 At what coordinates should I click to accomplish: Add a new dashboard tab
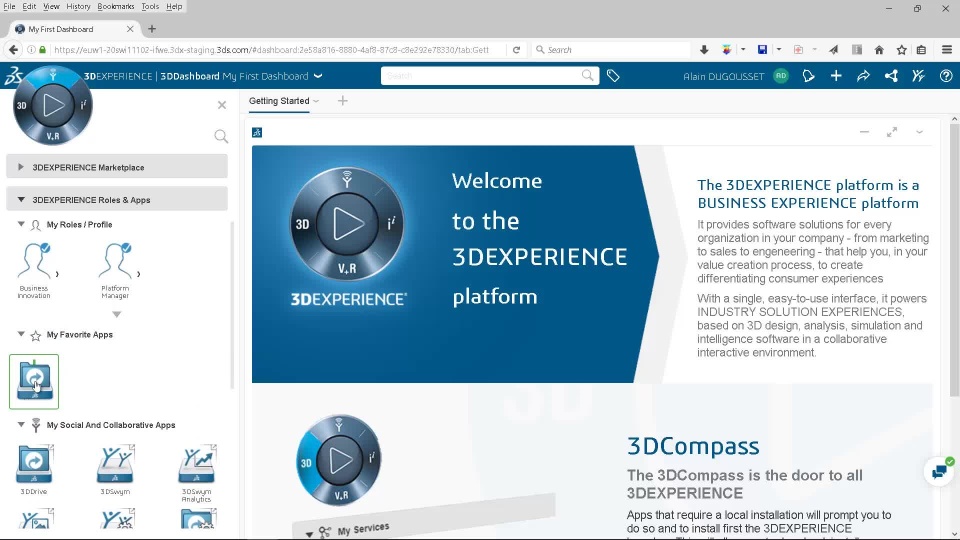point(343,101)
